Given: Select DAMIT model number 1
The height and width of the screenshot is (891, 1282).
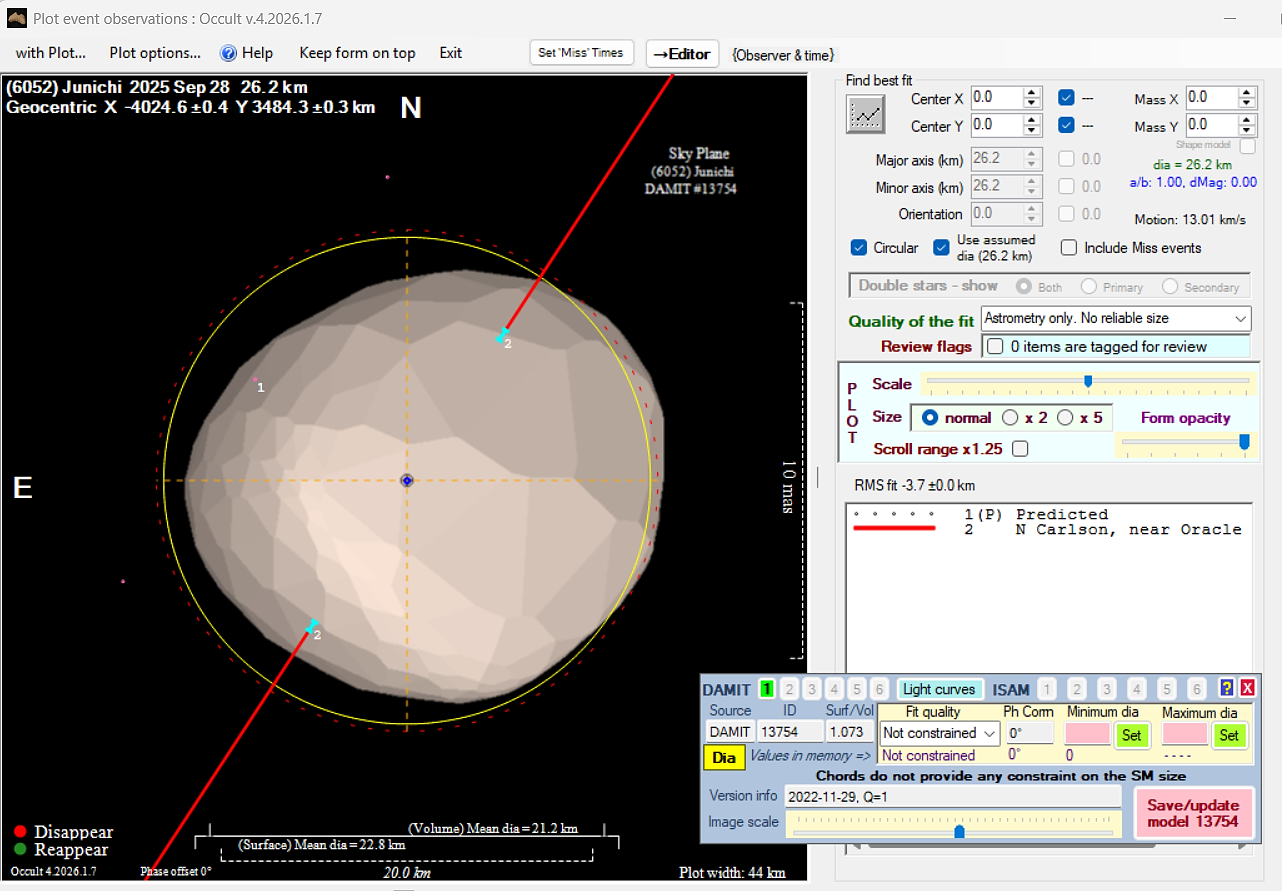Looking at the screenshot, I should coord(767,689).
